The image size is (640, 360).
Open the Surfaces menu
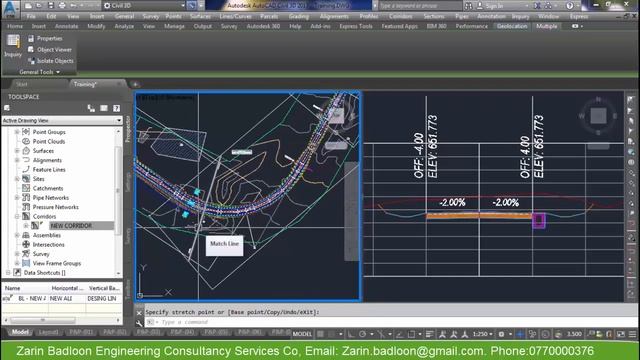pos(200,16)
